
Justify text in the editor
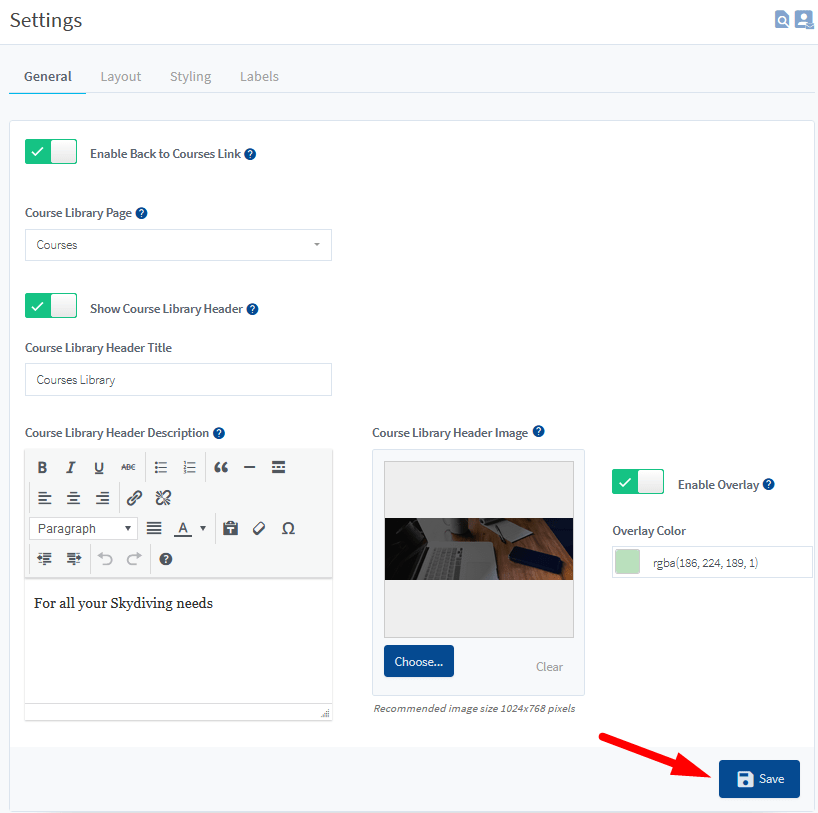click(154, 529)
